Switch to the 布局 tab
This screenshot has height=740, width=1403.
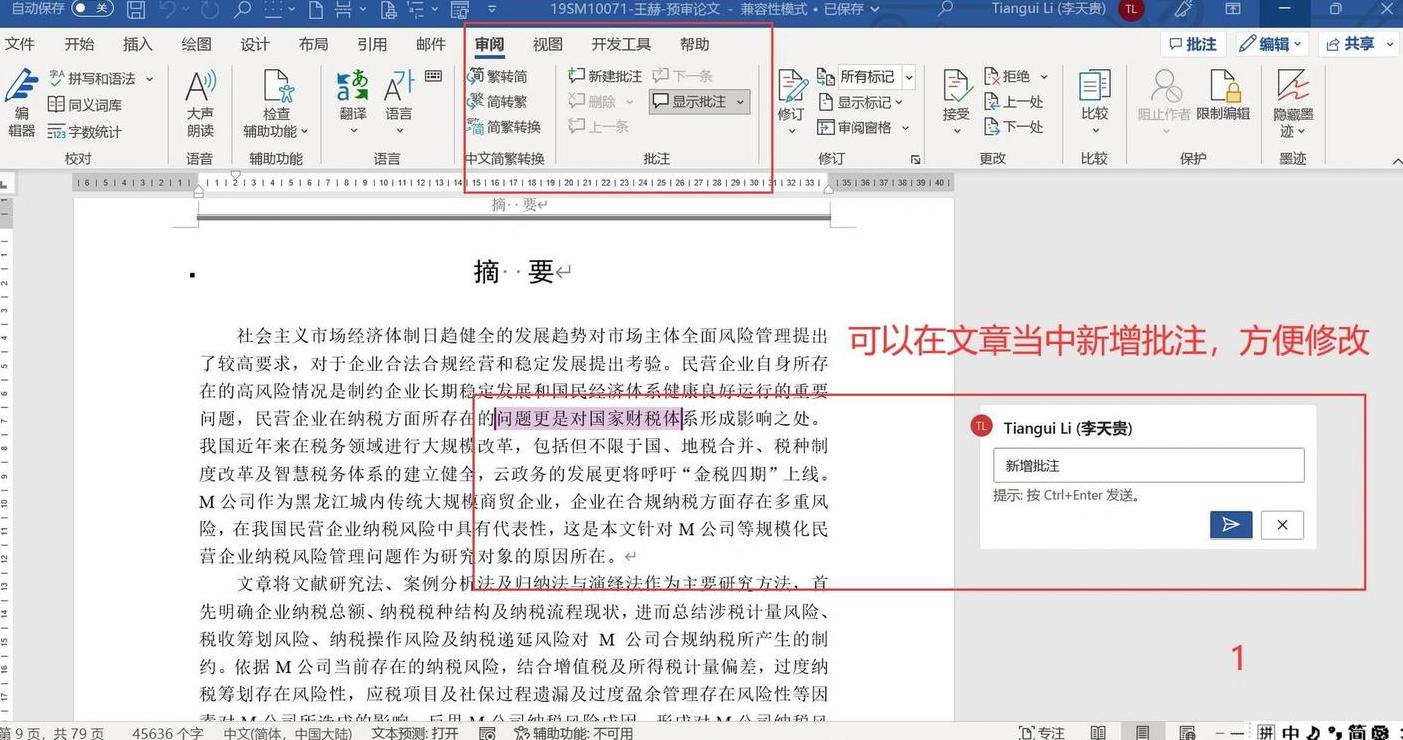tap(313, 44)
